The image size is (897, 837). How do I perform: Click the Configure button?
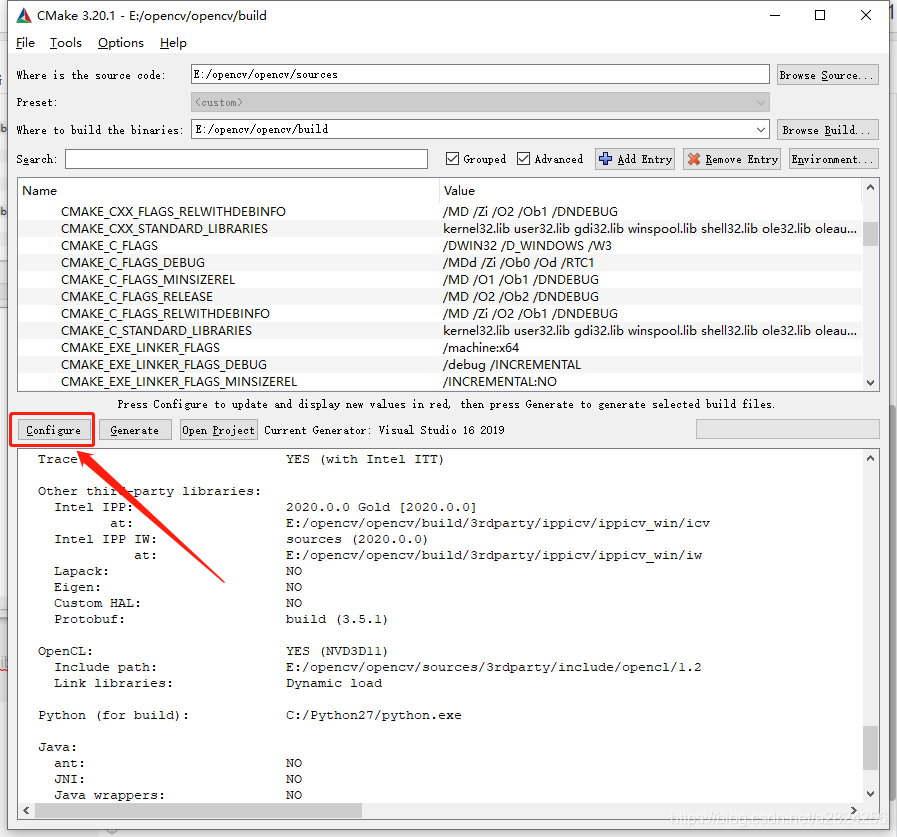(53, 430)
